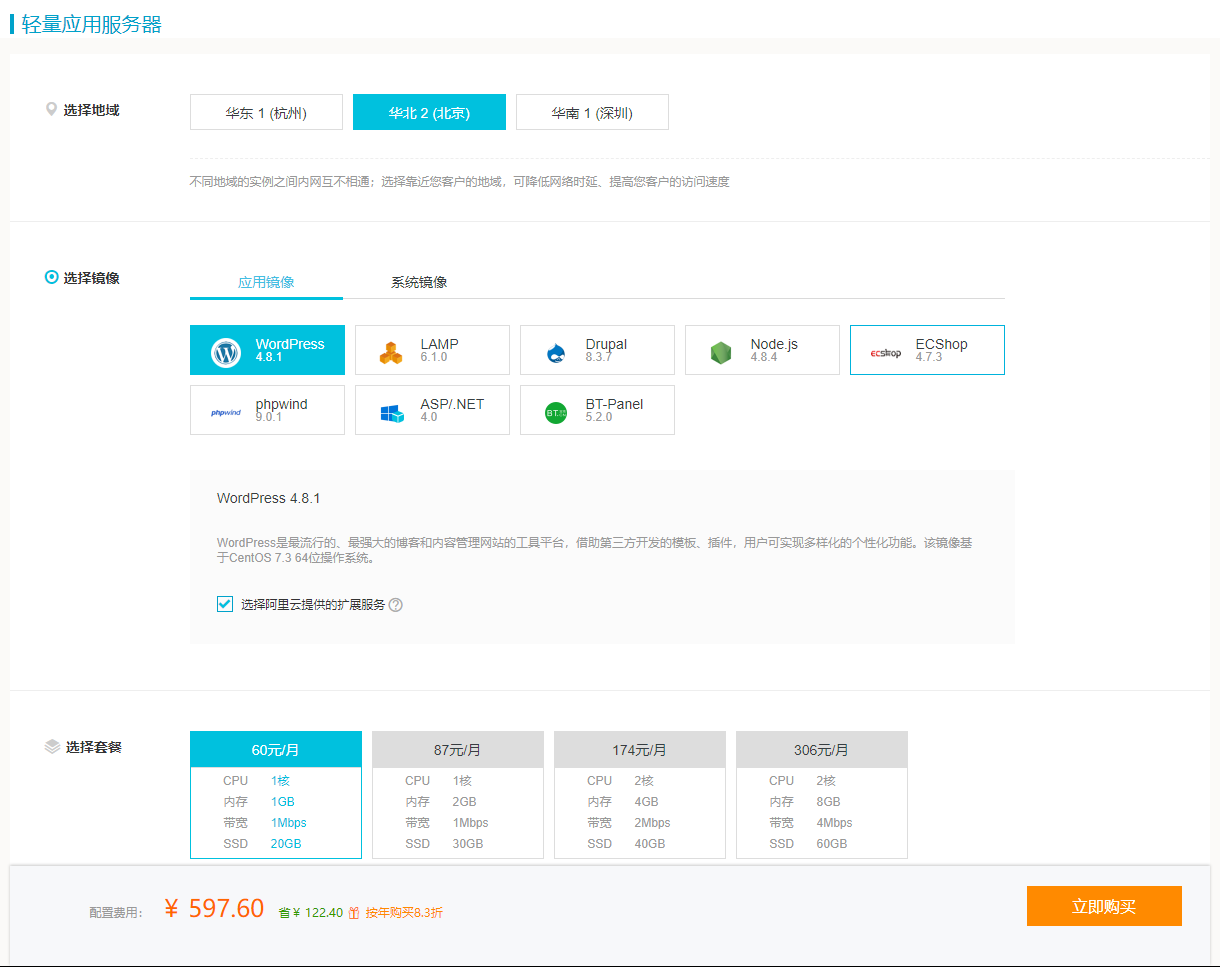Click the ASP/.NET Windows logo icon

(391, 413)
